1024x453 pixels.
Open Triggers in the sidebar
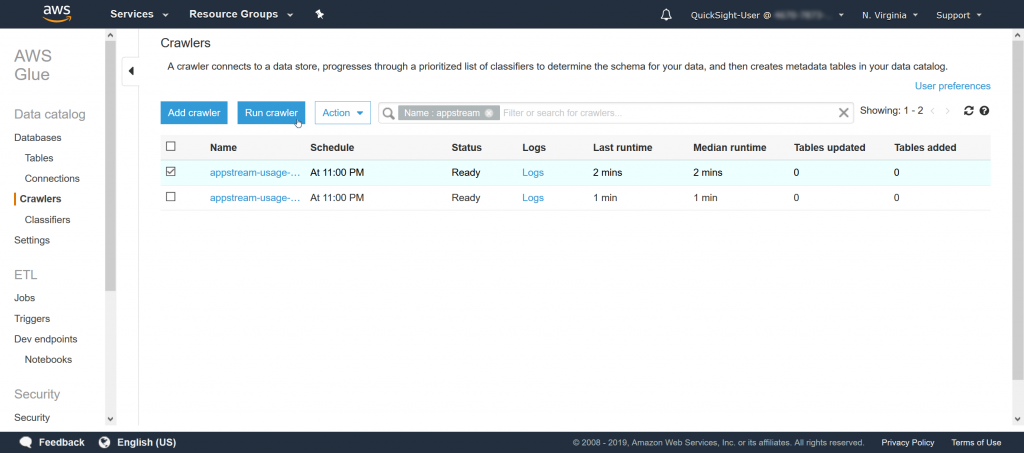click(32, 319)
